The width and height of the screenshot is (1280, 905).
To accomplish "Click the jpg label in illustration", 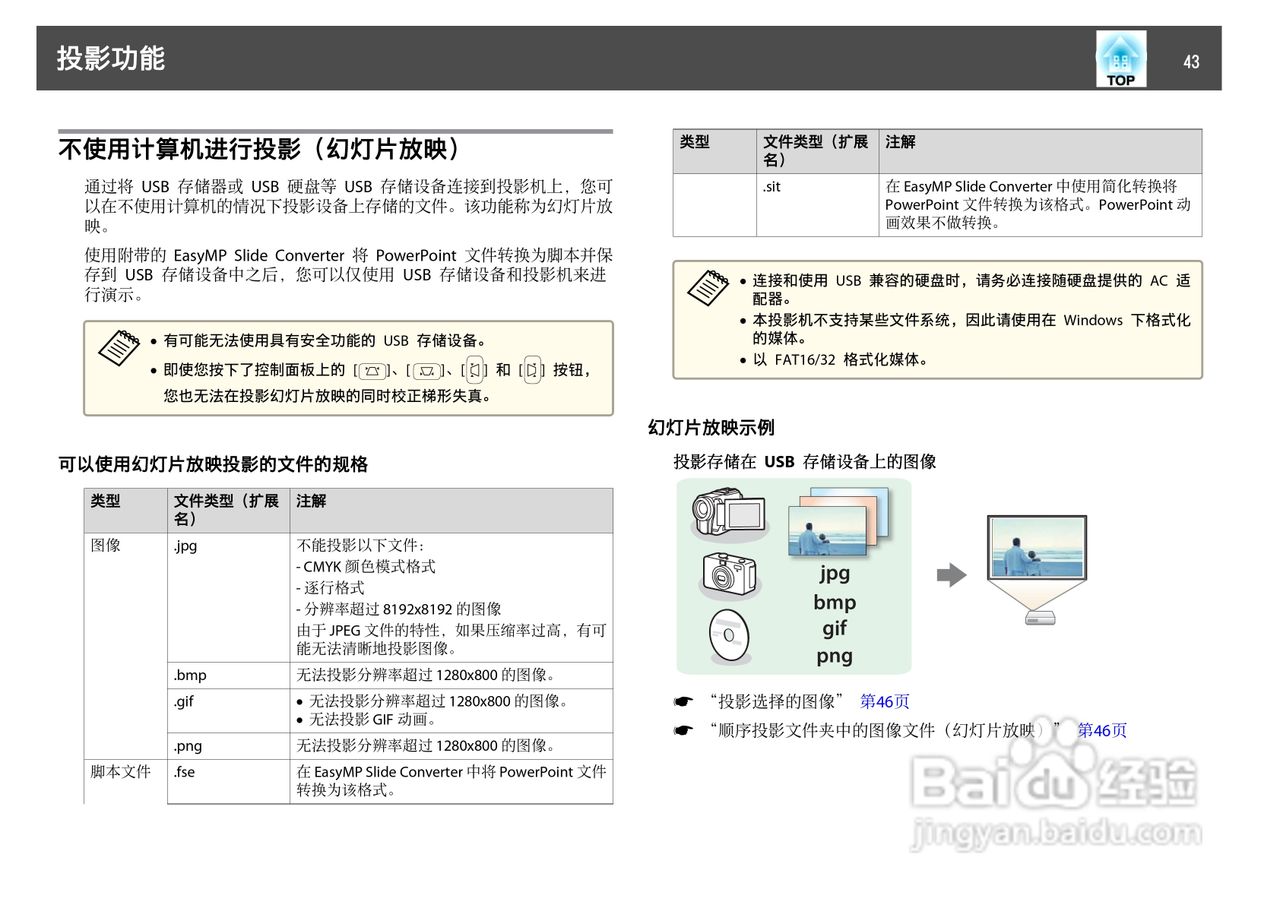I will click(x=835, y=572).
